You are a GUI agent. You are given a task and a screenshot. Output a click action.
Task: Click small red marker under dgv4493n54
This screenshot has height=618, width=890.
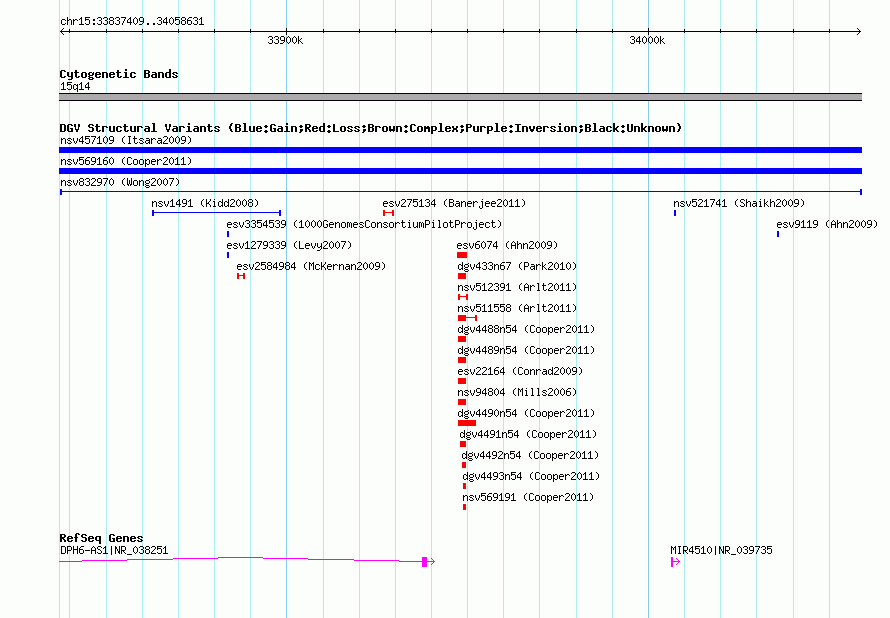464,486
